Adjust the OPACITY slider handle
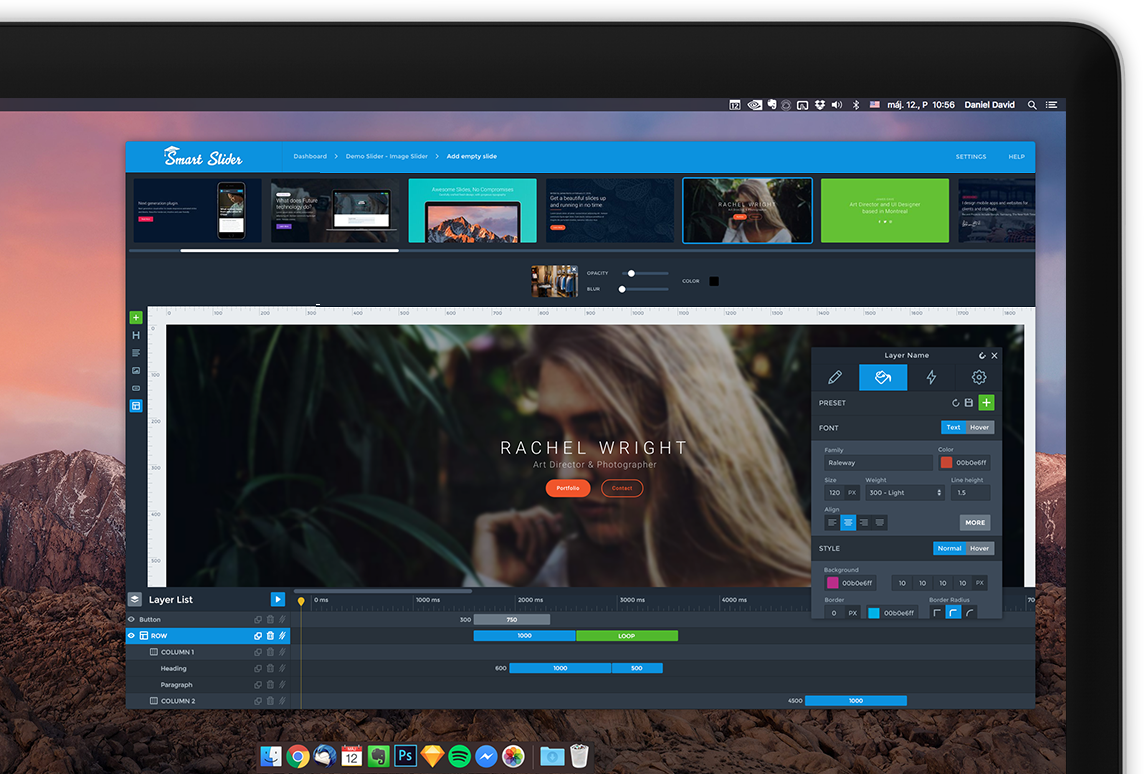 click(x=631, y=274)
